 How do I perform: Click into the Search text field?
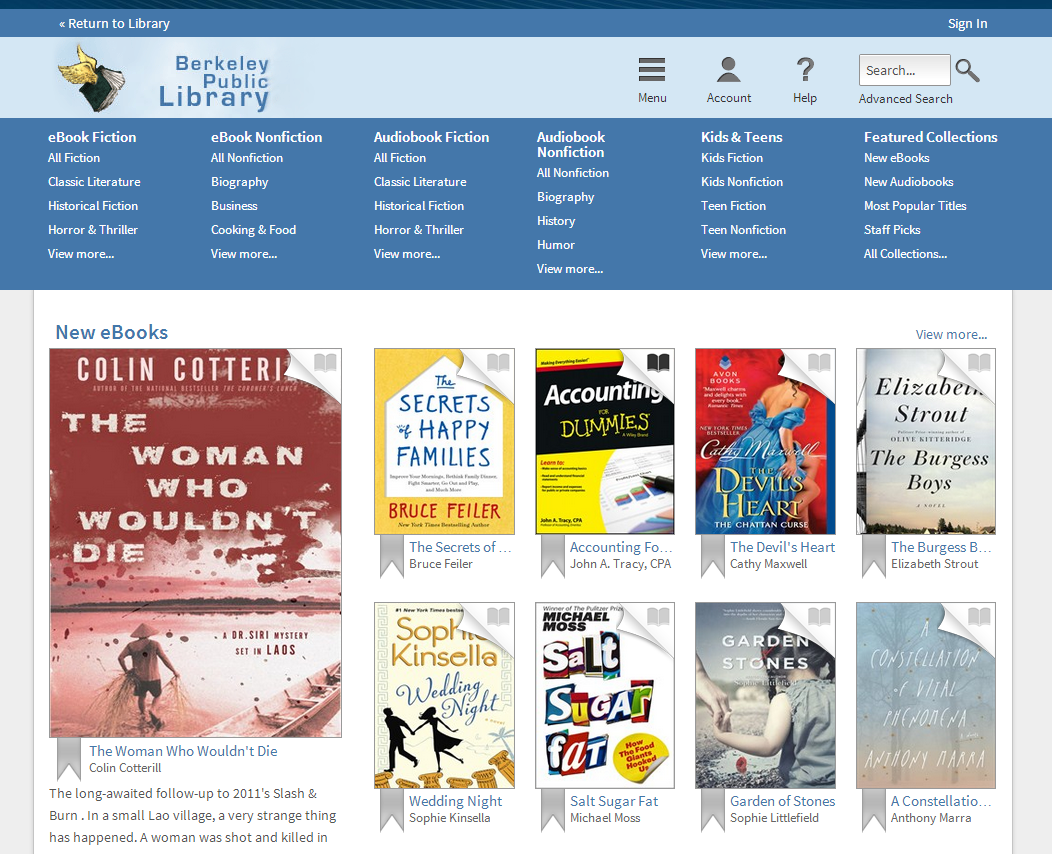coord(904,70)
